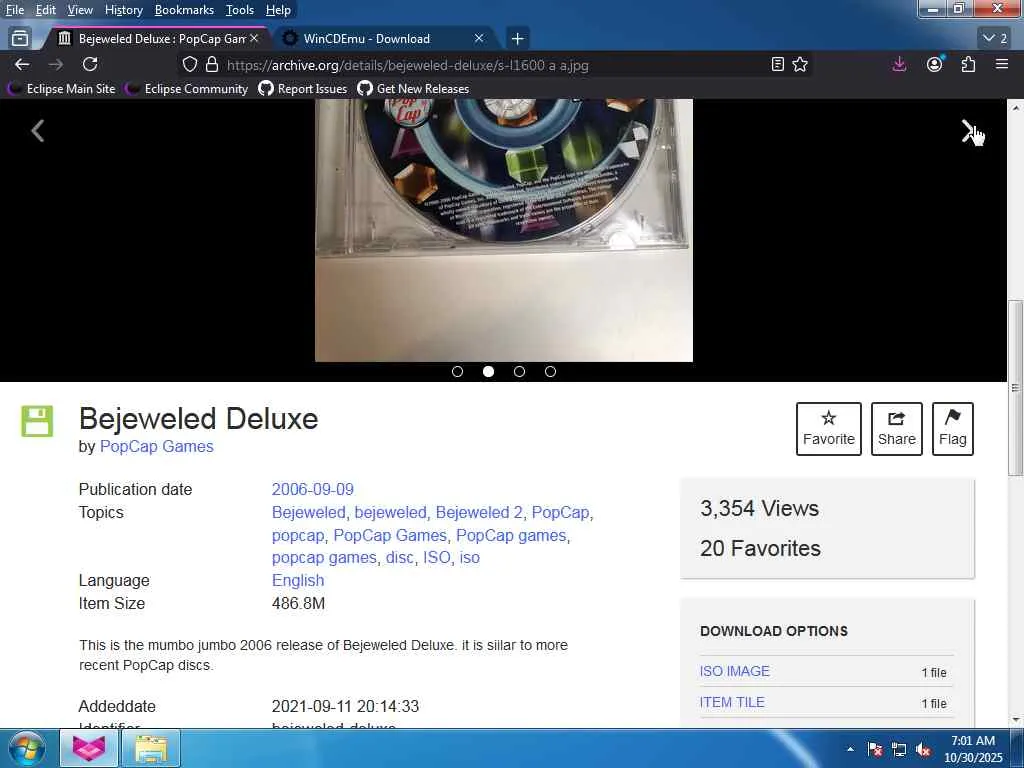Open the tab overview icon left of tabs
1024x768 pixels.
point(20,39)
